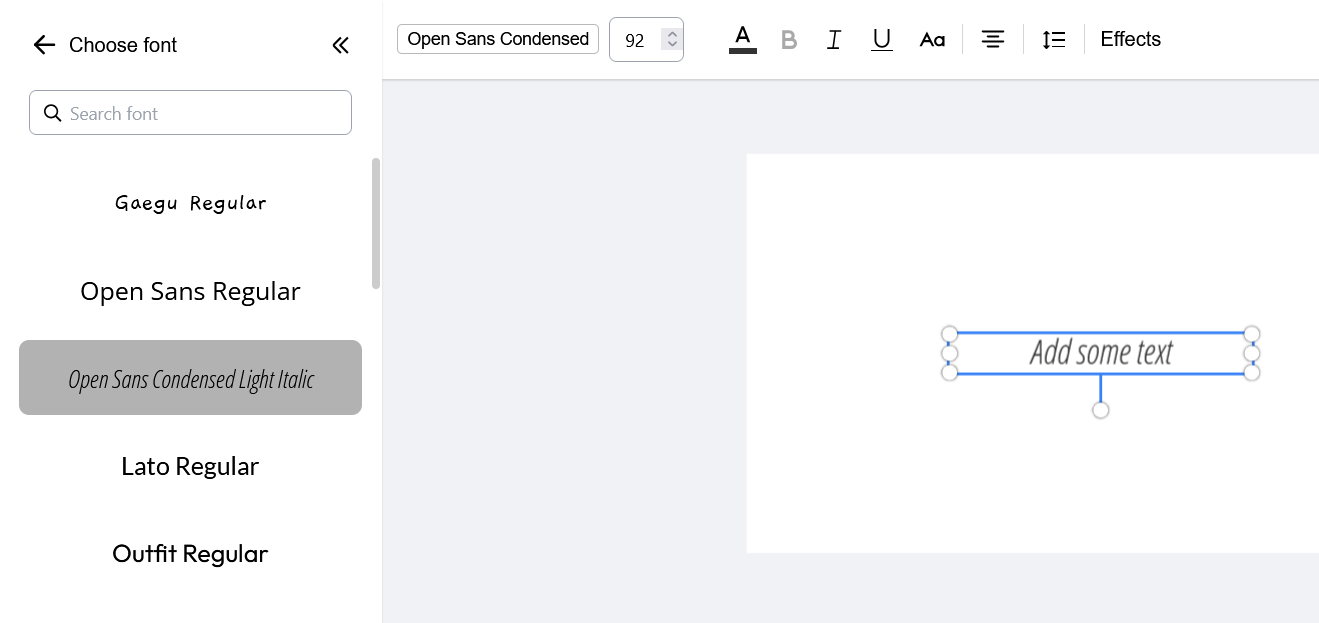Toggle underline formatting

(x=881, y=40)
